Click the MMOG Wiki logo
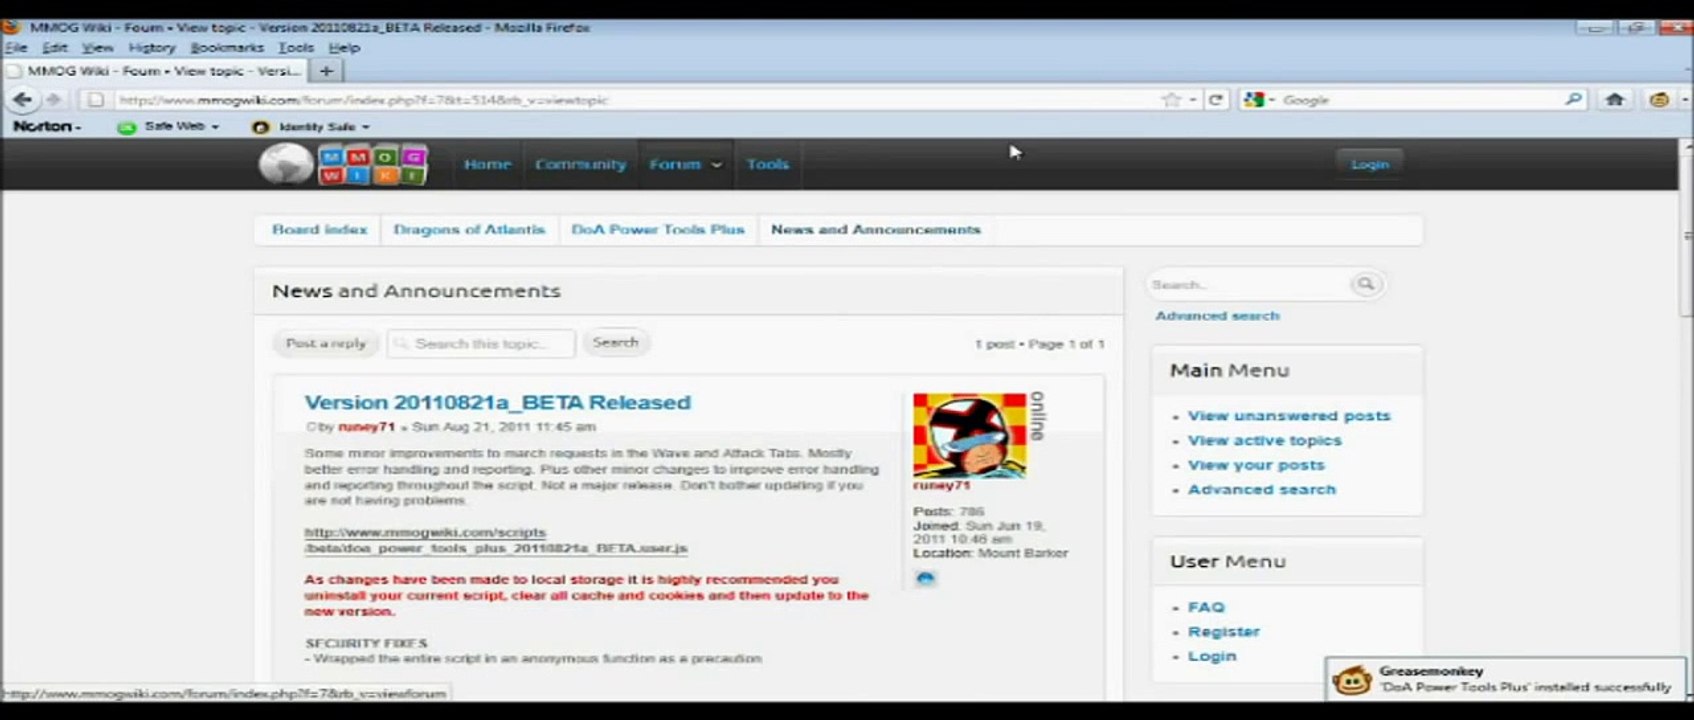The height and width of the screenshot is (720, 1694). [x=343, y=165]
